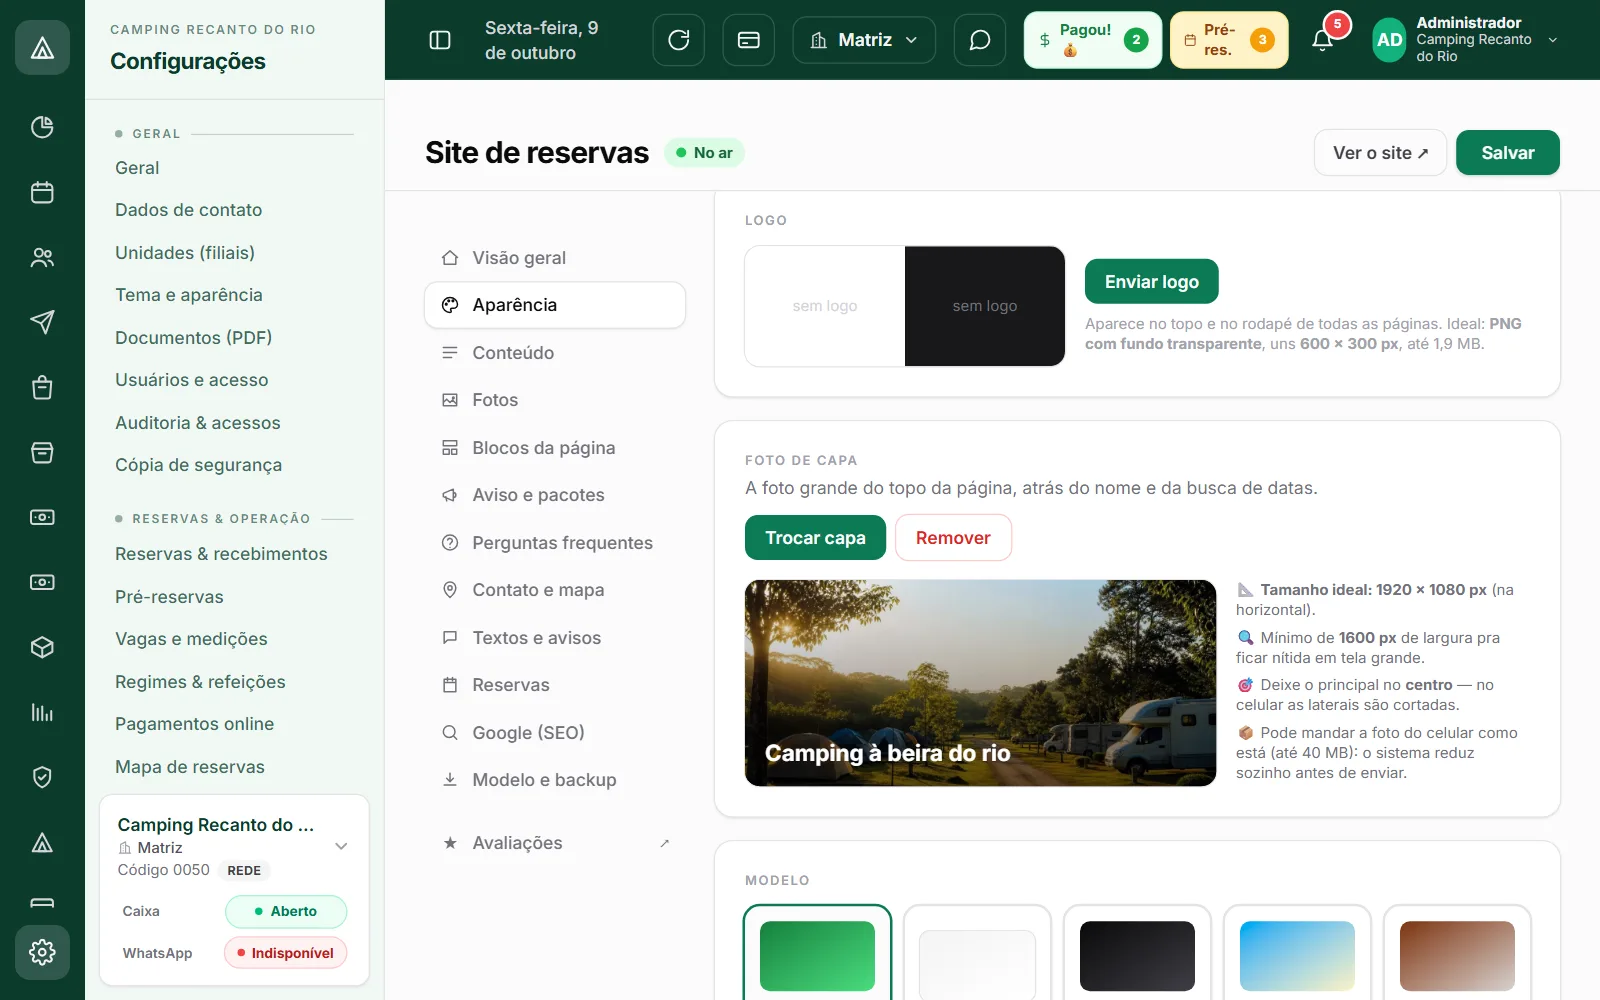Select the Google (SEO) tab
Screen dimensions: 1600x1000
[x=555, y=733]
